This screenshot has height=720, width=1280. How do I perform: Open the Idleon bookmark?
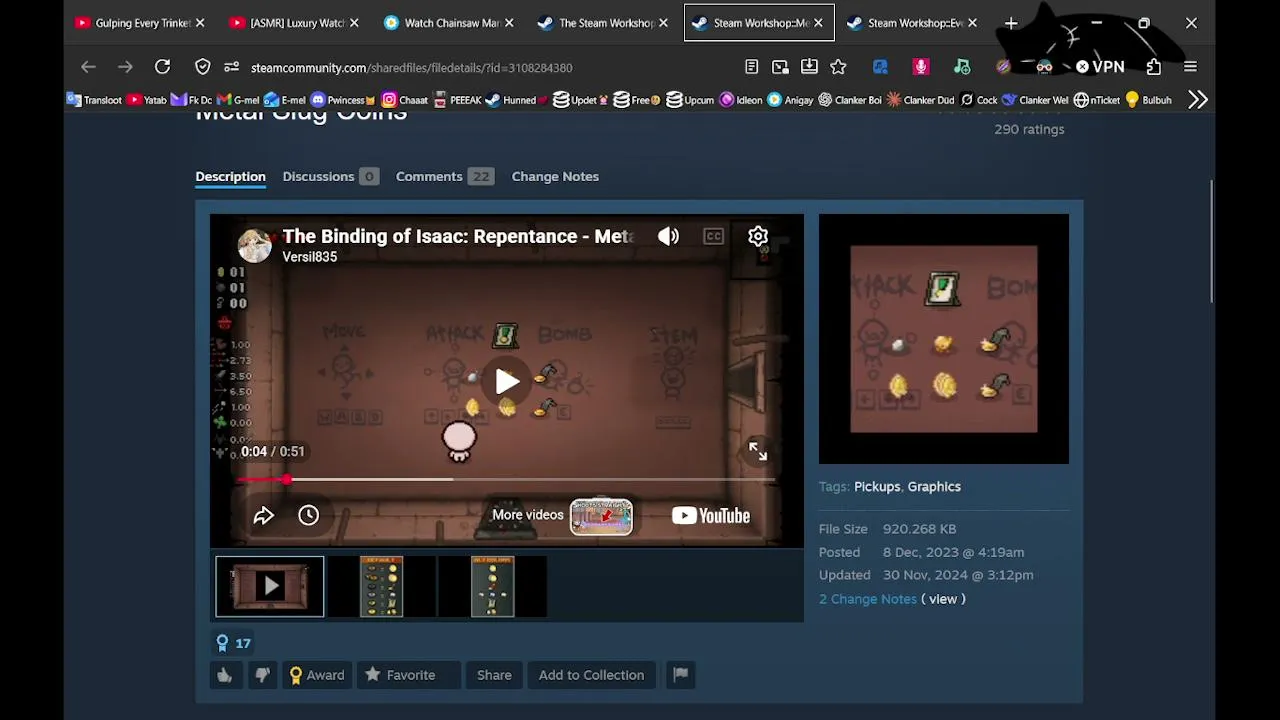click(x=741, y=100)
